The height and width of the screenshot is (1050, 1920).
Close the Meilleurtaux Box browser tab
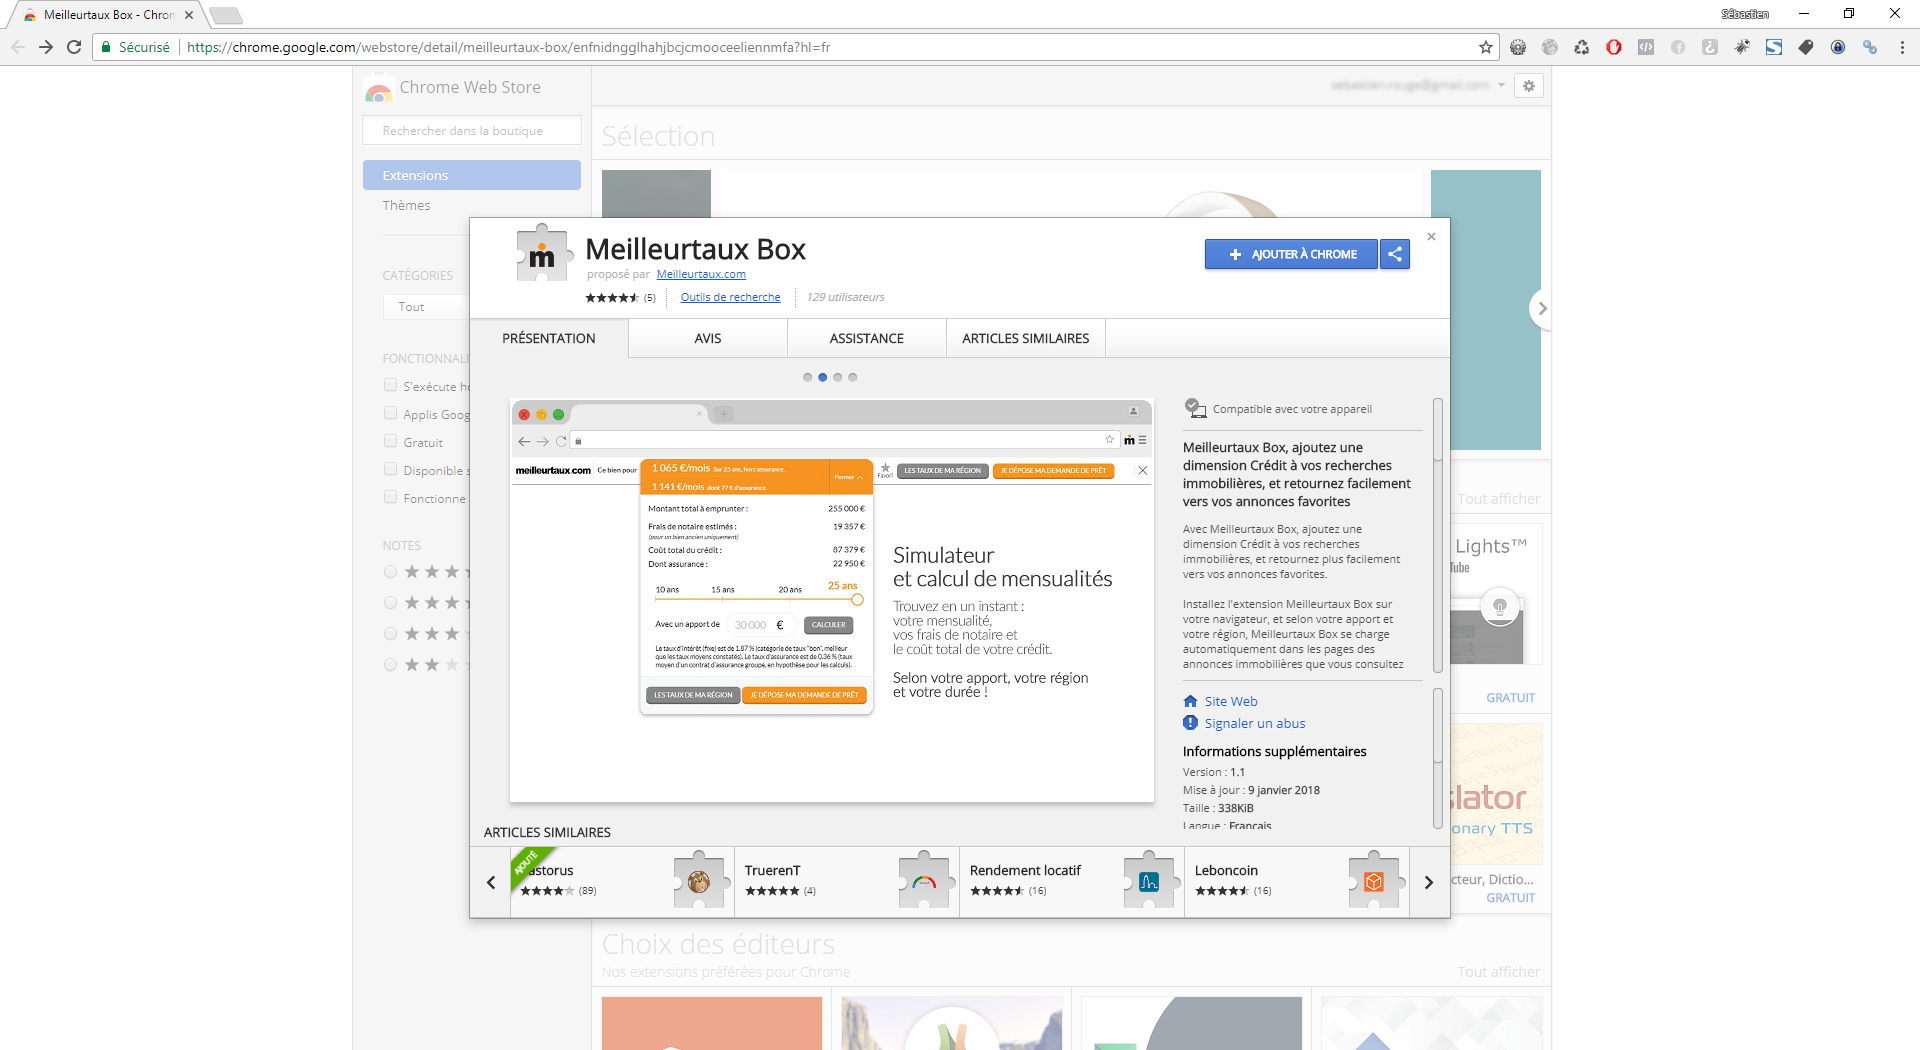tap(189, 15)
